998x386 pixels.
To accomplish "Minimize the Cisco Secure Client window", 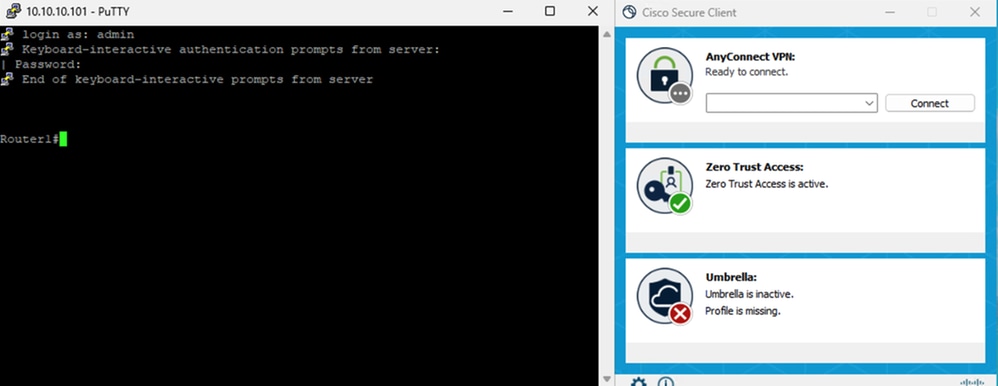I will (889, 12).
